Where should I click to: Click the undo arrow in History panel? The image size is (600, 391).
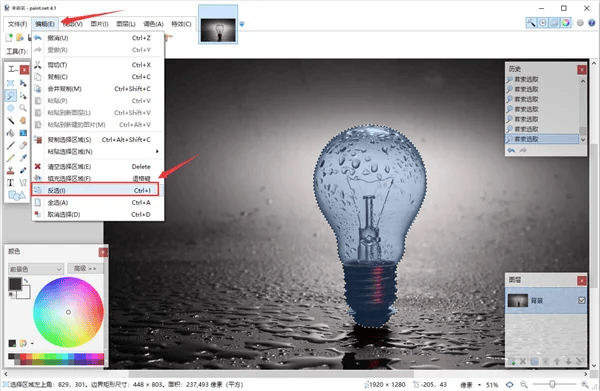[x=511, y=151]
